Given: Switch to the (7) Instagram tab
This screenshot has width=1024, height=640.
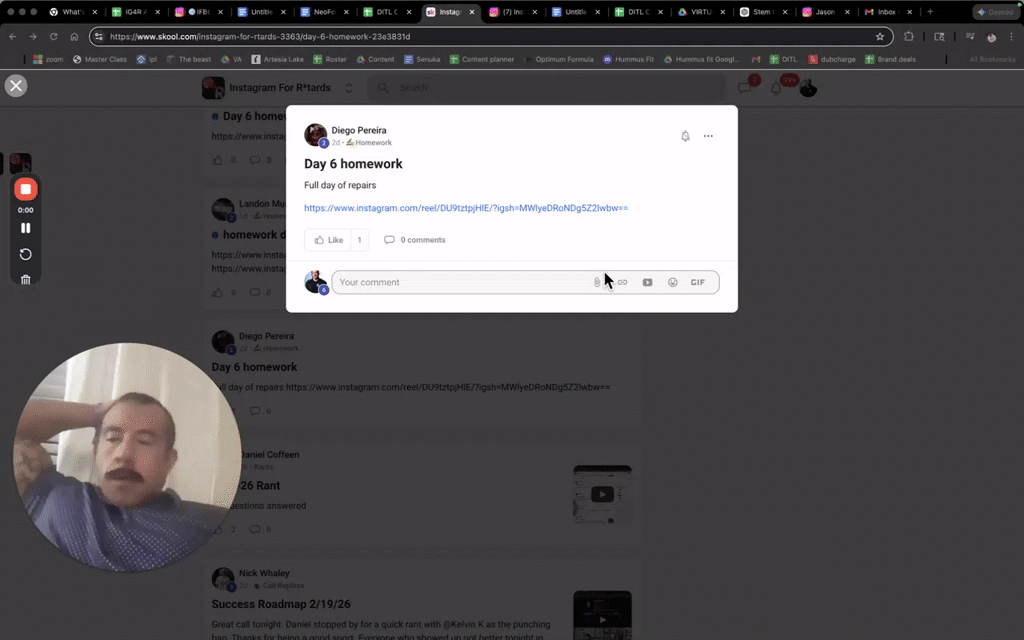Looking at the screenshot, I should [x=513, y=12].
